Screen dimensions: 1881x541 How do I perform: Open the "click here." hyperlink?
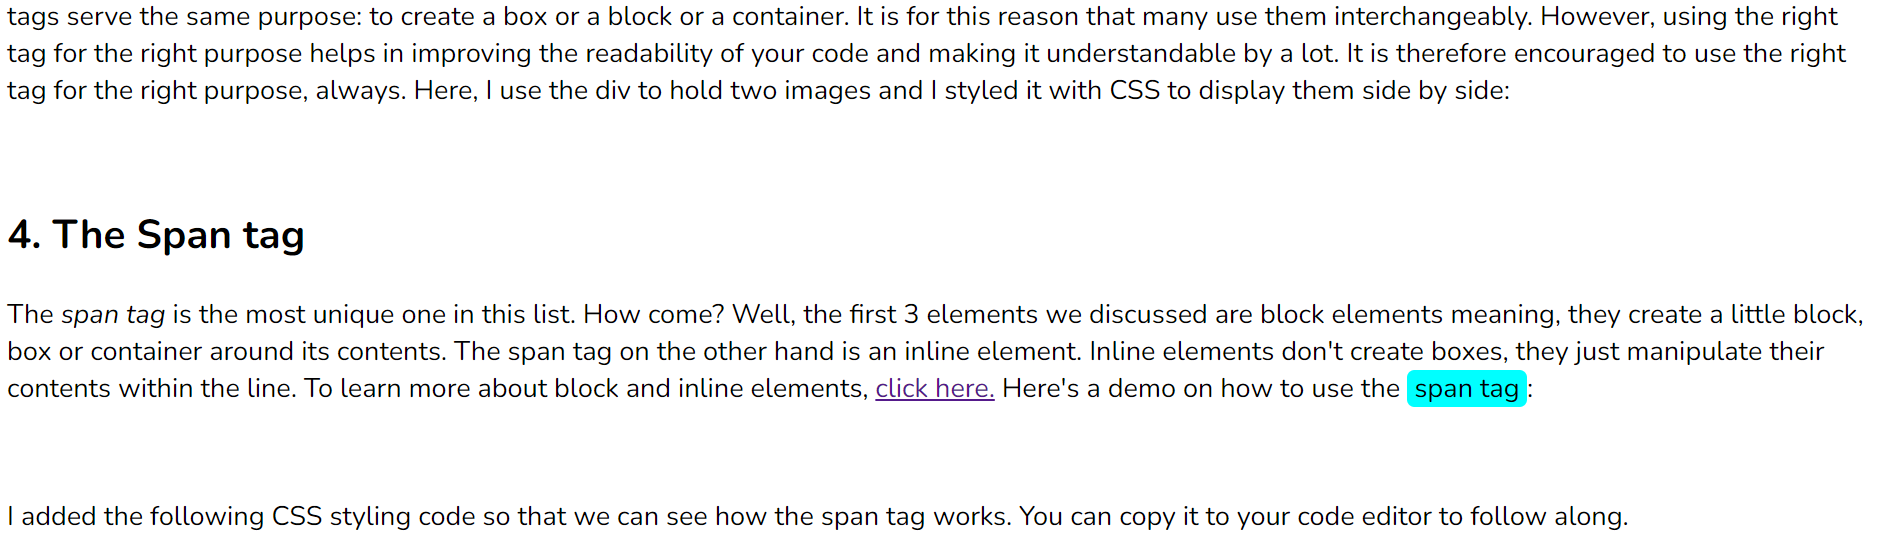934,389
